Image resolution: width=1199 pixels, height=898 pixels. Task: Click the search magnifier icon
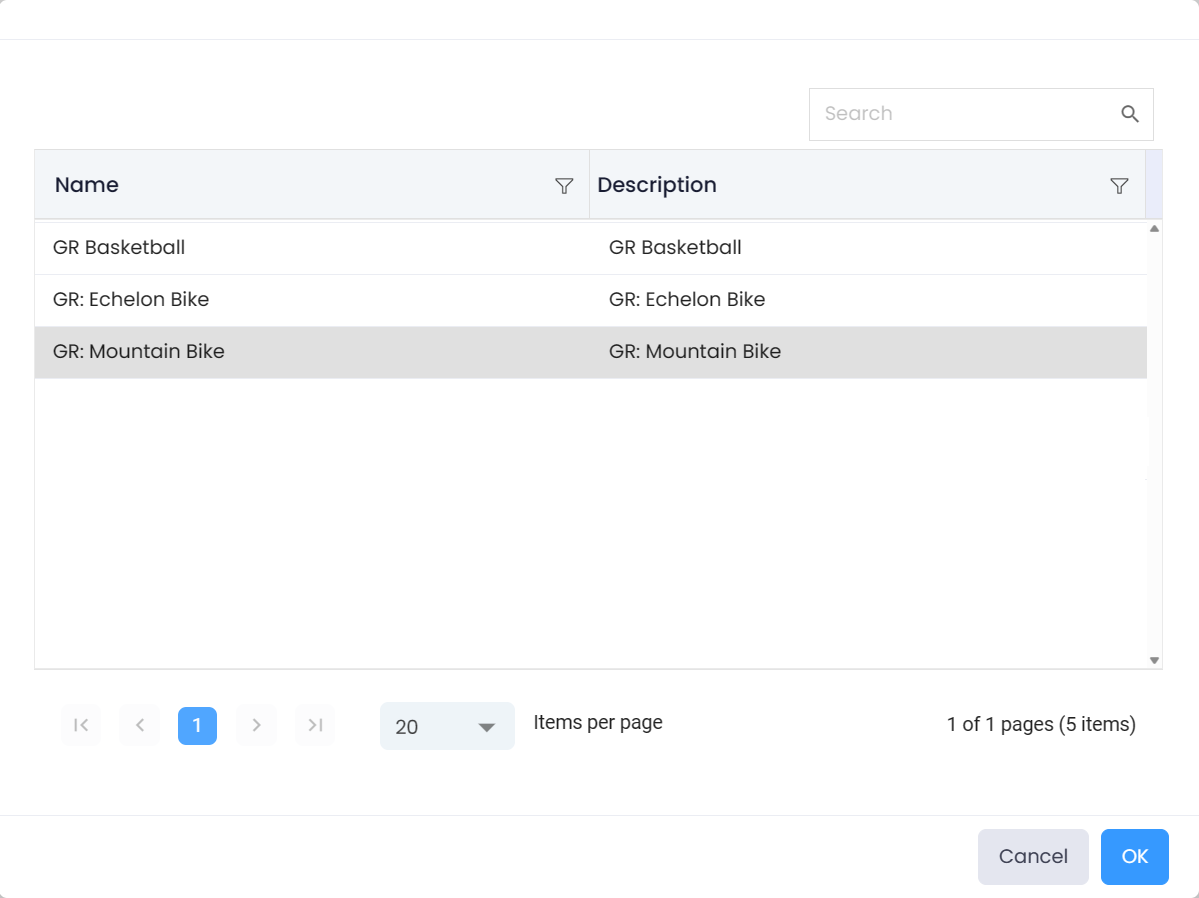click(x=1130, y=114)
